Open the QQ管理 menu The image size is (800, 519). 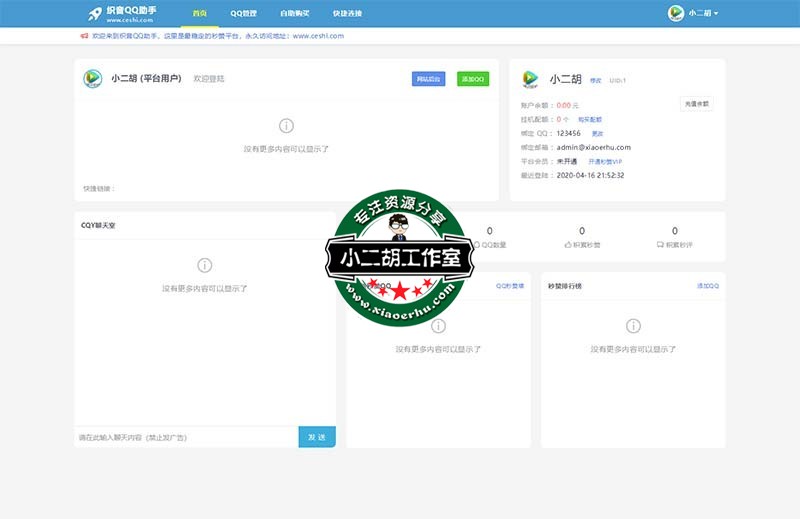pos(243,13)
